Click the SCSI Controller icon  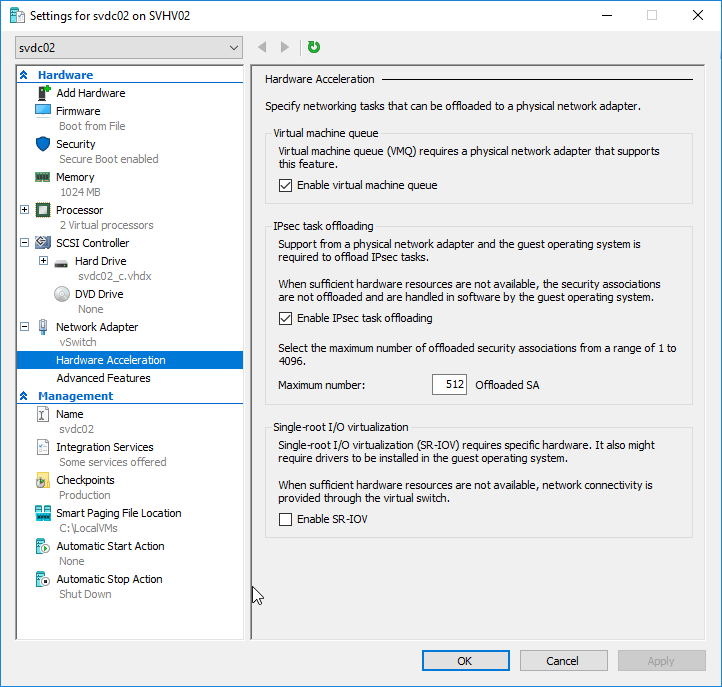click(43, 242)
